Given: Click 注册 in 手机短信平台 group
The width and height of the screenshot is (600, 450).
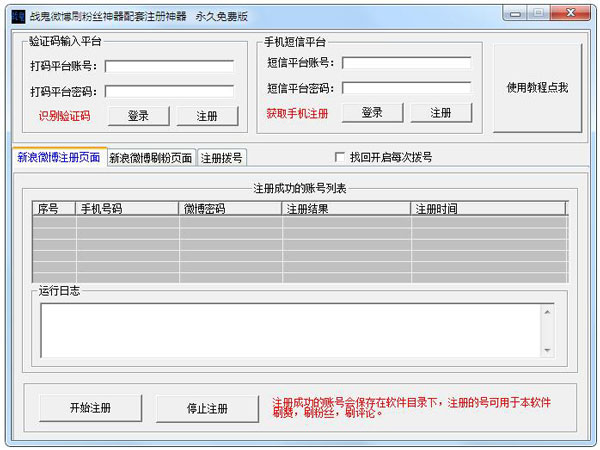Looking at the screenshot, I should [441, 112].
